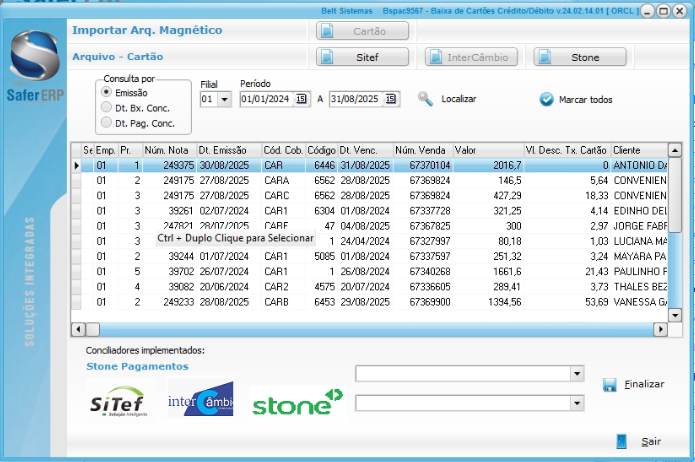Viewport: 695px width, 462px height.
Task: Select the Emissão radio option
Action: coord(107,92)
